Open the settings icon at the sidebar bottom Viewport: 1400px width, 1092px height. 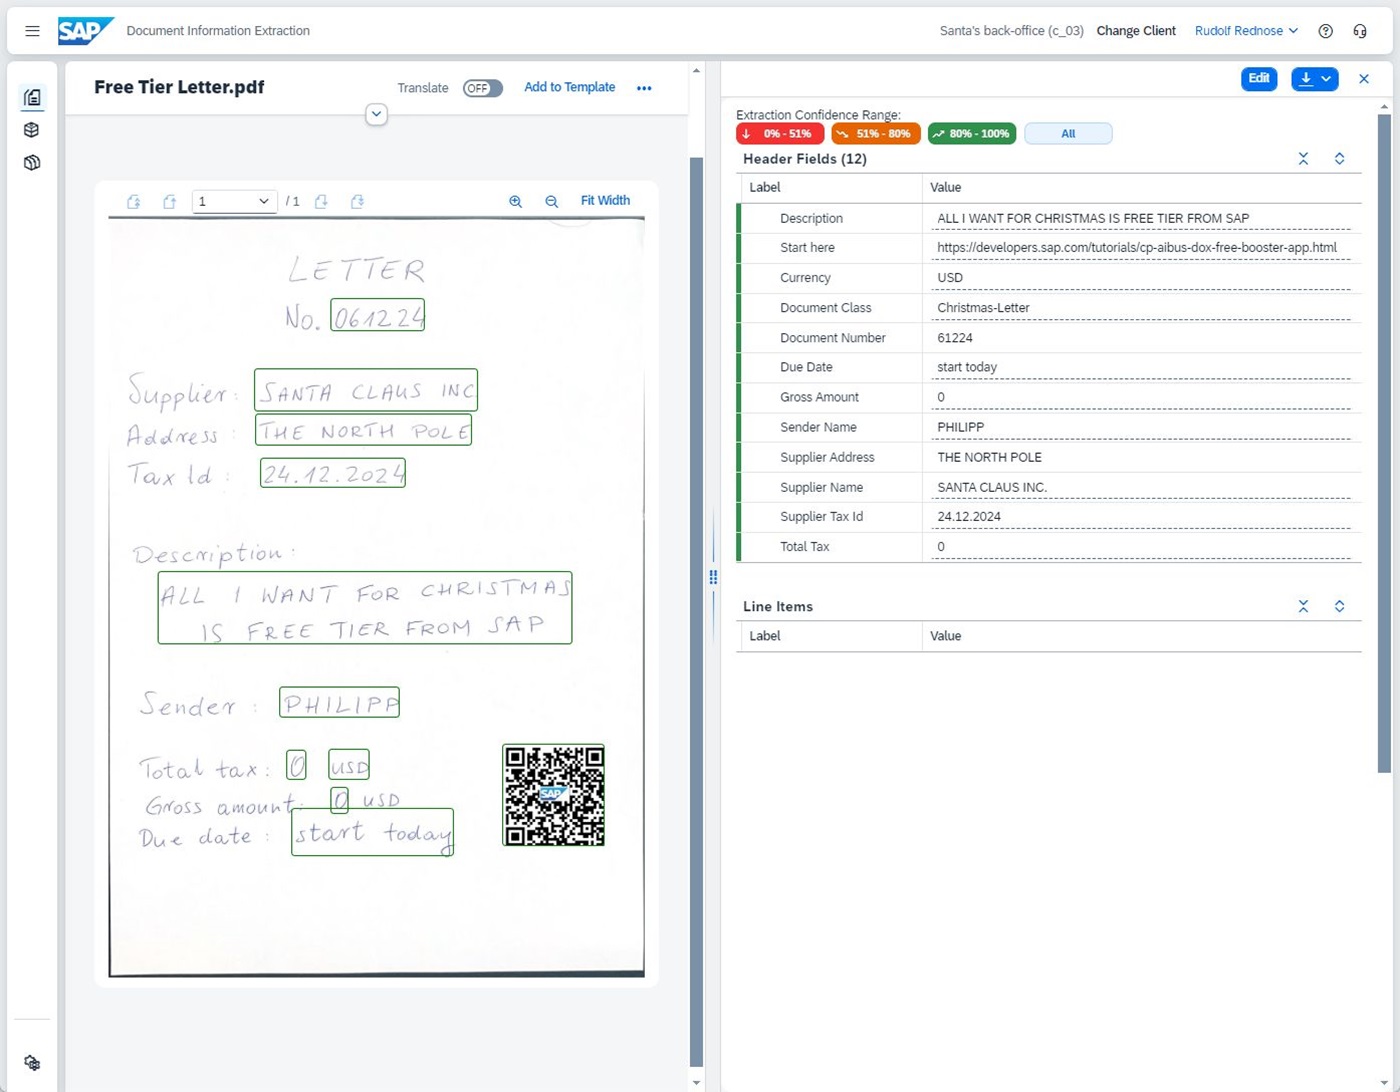click(x=32, y=1062)
